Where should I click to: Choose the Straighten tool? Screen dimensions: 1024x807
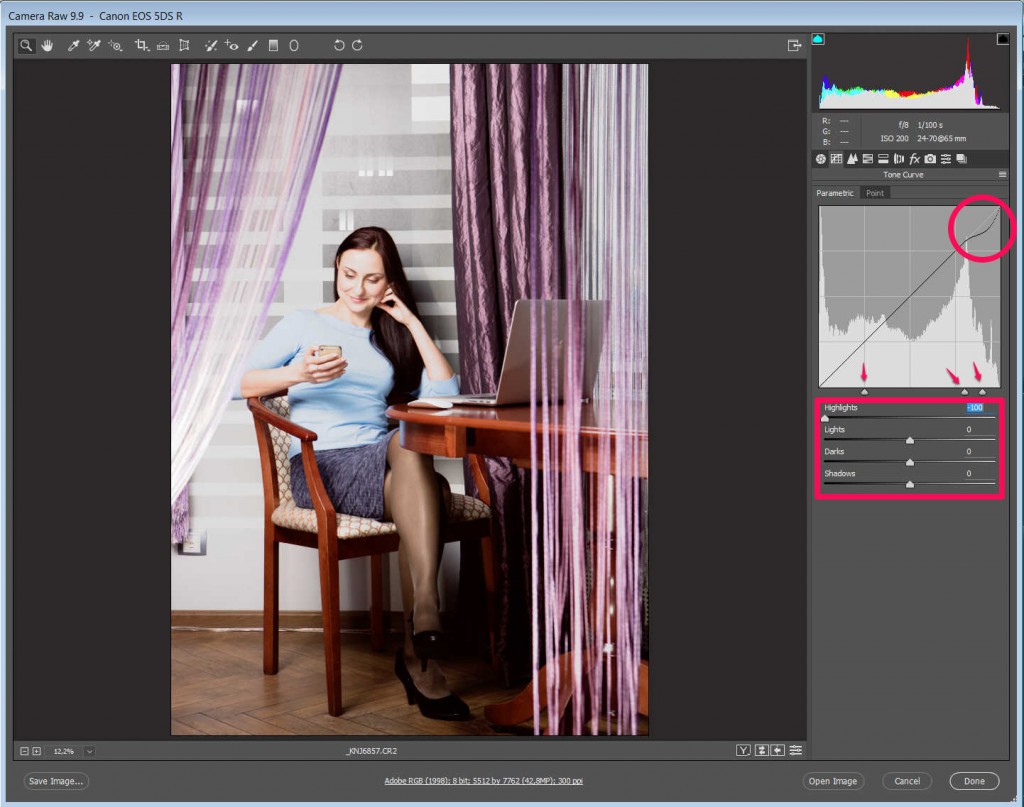point(163,46)
